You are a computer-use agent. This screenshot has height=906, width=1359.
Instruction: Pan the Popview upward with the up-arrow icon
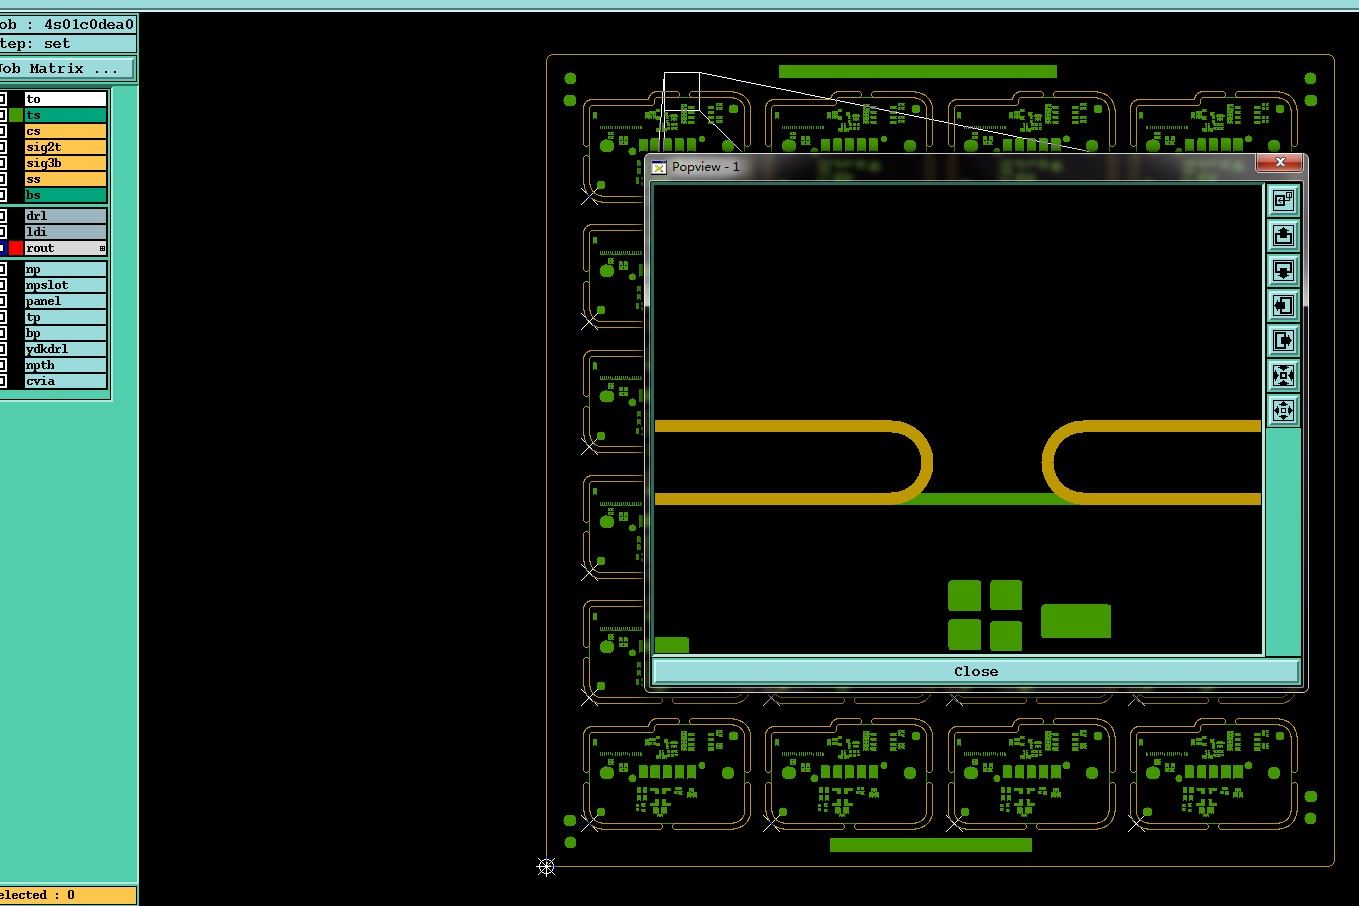point(1283,235)
